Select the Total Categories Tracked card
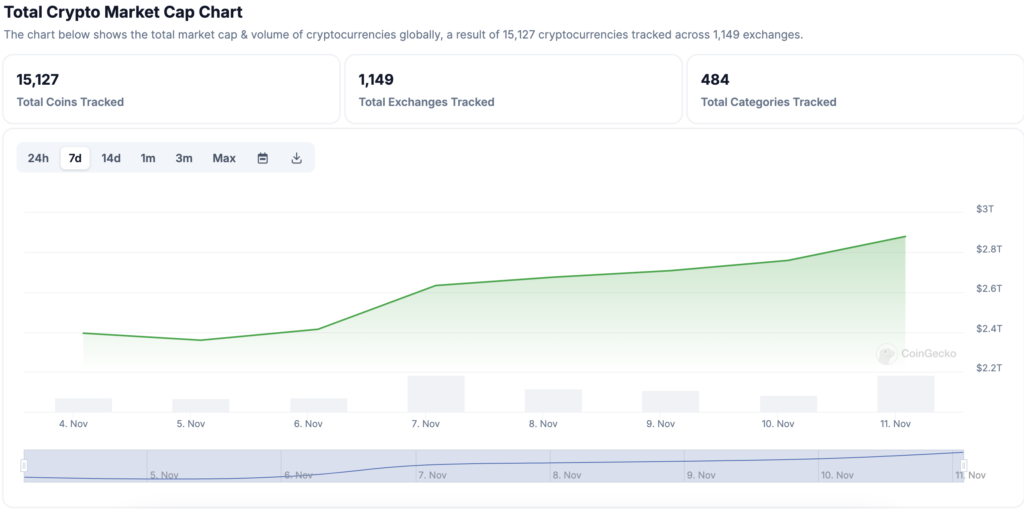This screenshot has height=509, width=1024. click(854, 89)
